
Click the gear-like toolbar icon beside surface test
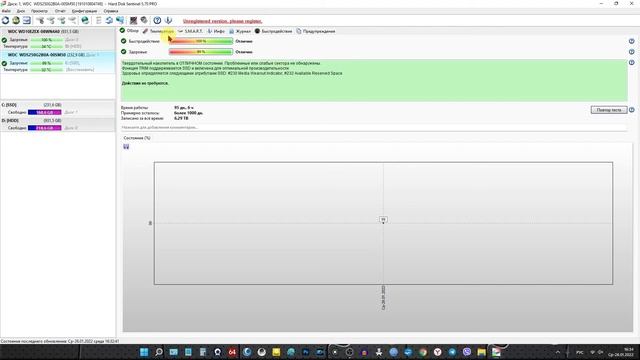pyautogui.click(x=144, y=20)
